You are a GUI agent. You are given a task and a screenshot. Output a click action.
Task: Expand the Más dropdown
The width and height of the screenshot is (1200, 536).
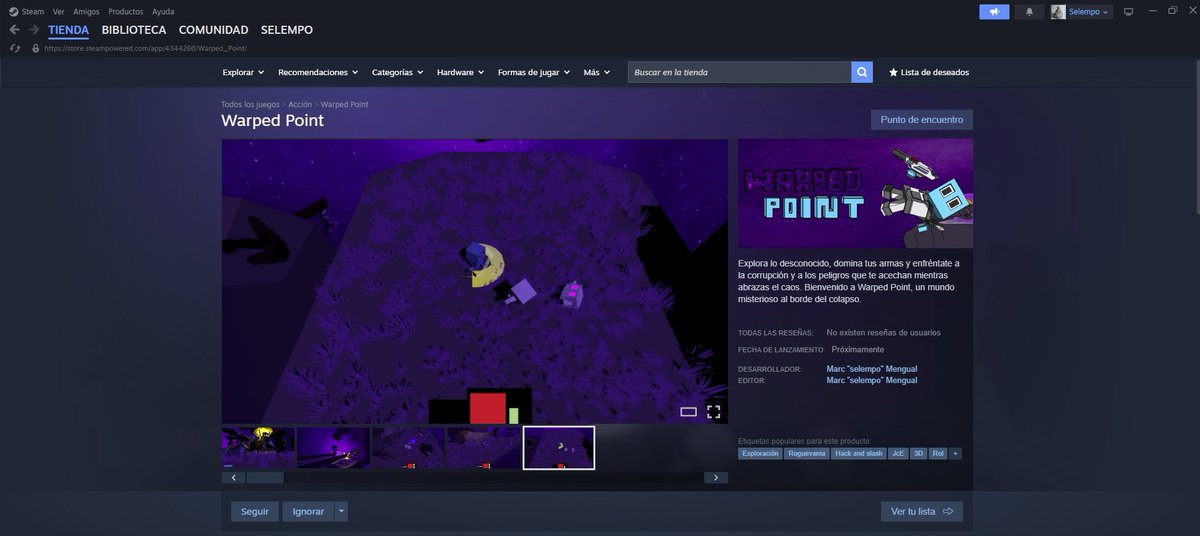click(x=597, y=72)
